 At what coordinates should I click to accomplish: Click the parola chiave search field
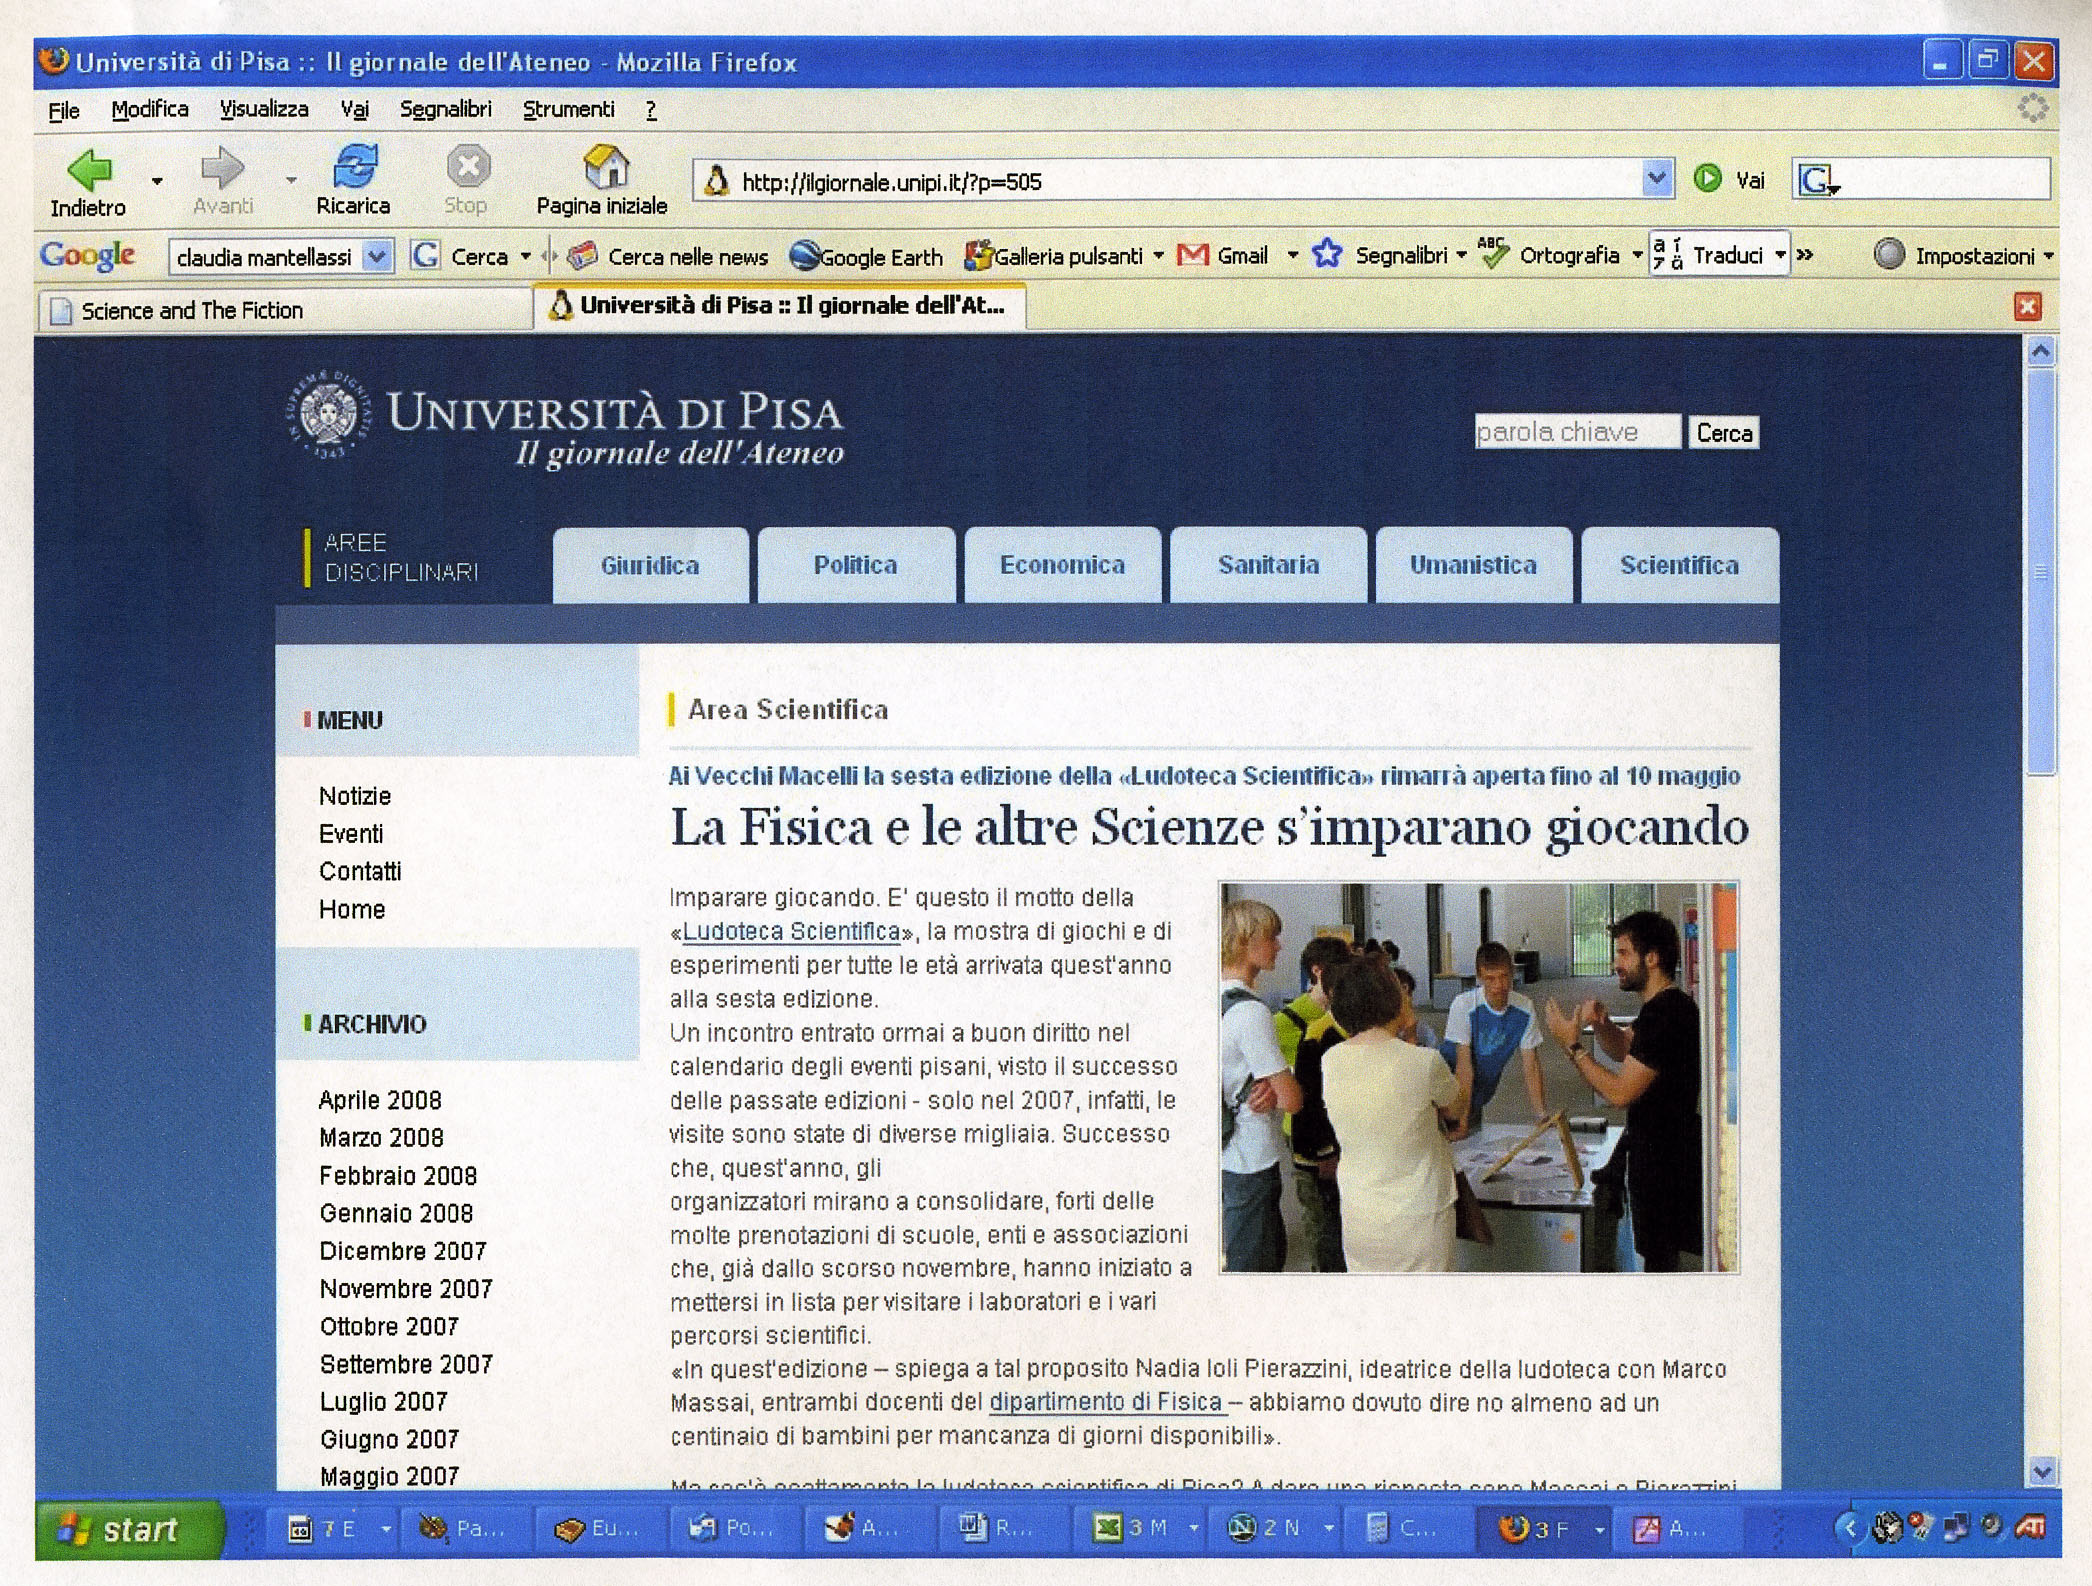pos(1576,433)
